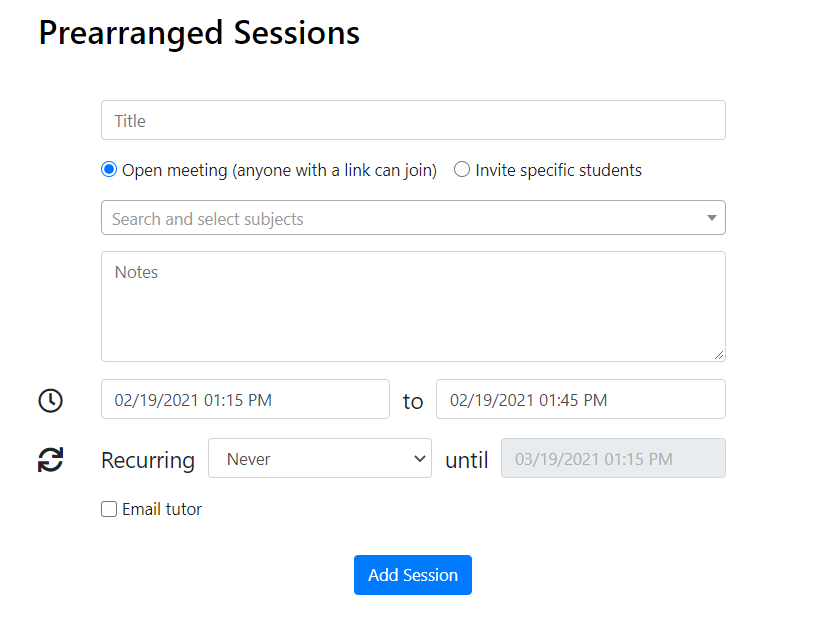
Task: Choose the Invite specific students radio option
Action: point(462,170)
